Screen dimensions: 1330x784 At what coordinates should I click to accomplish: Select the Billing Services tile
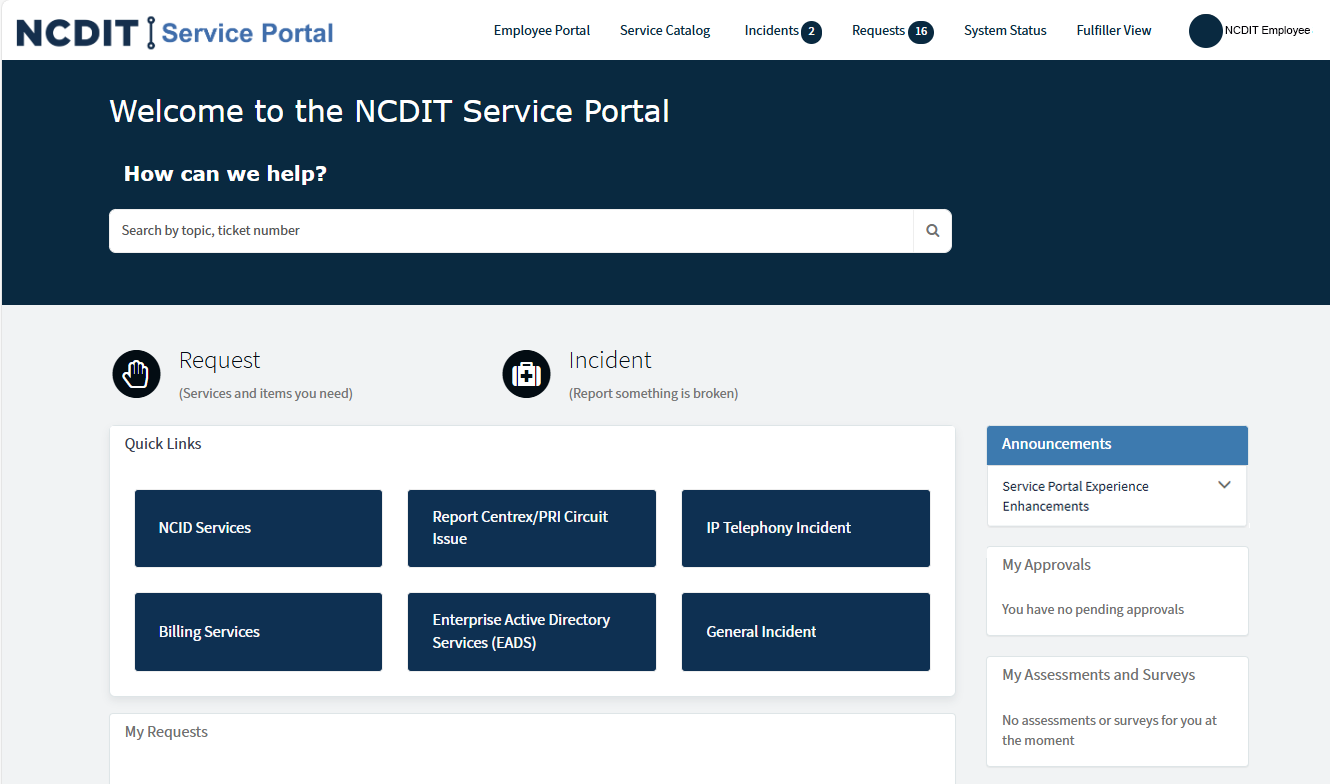tap(258, 632)
